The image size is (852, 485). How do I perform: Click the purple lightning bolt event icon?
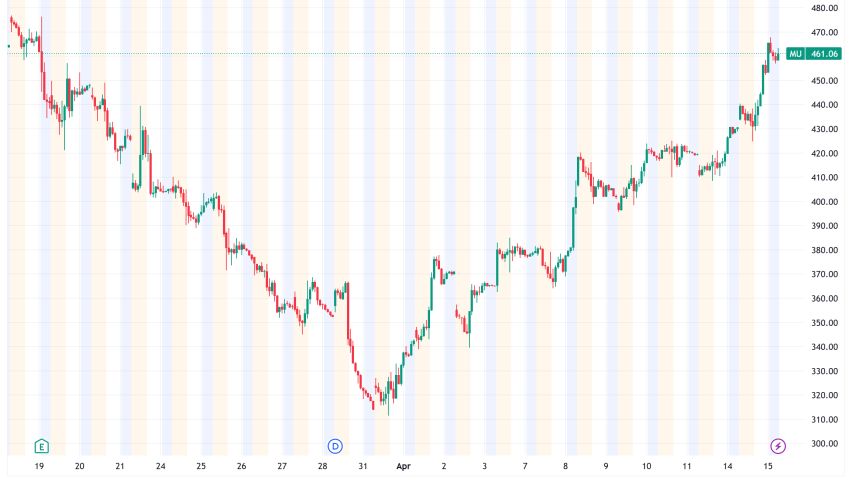777,445
